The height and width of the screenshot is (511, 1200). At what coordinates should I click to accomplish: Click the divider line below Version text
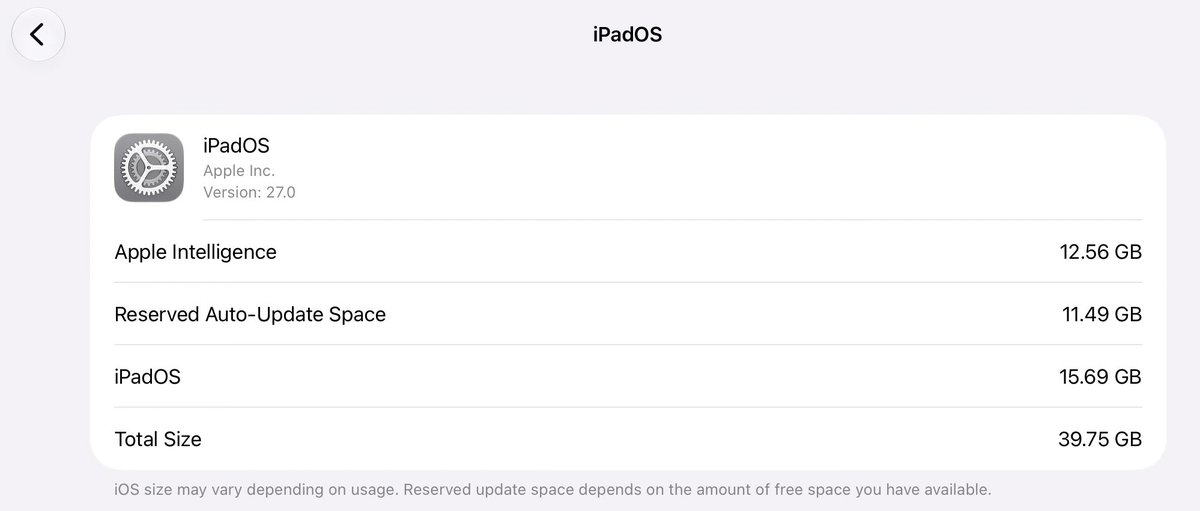(x=672, y=219)
